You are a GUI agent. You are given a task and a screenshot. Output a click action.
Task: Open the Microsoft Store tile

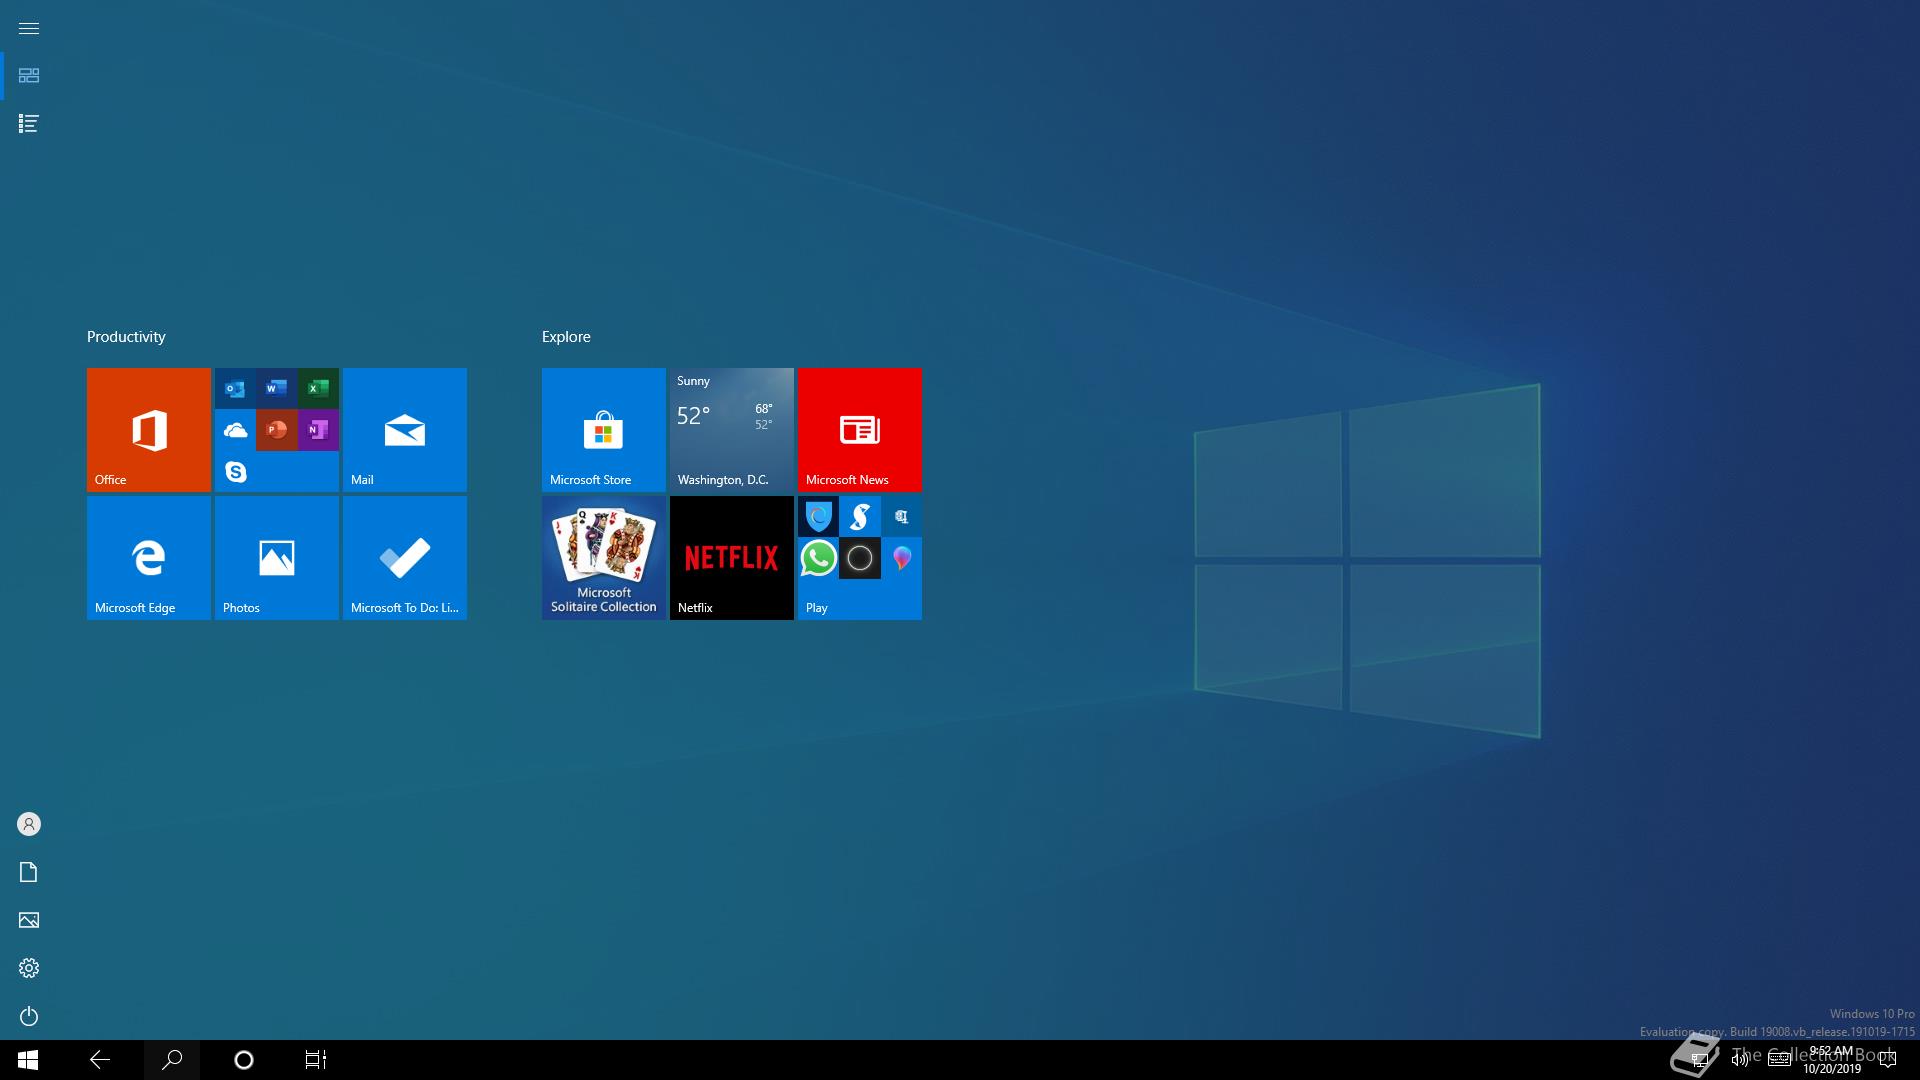(604, 430)
